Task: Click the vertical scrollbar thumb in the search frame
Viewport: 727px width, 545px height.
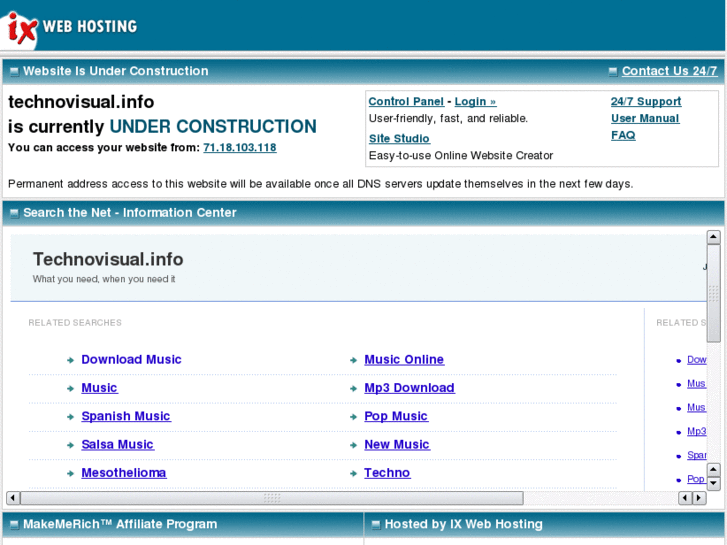Action: [x=714, y=293]
